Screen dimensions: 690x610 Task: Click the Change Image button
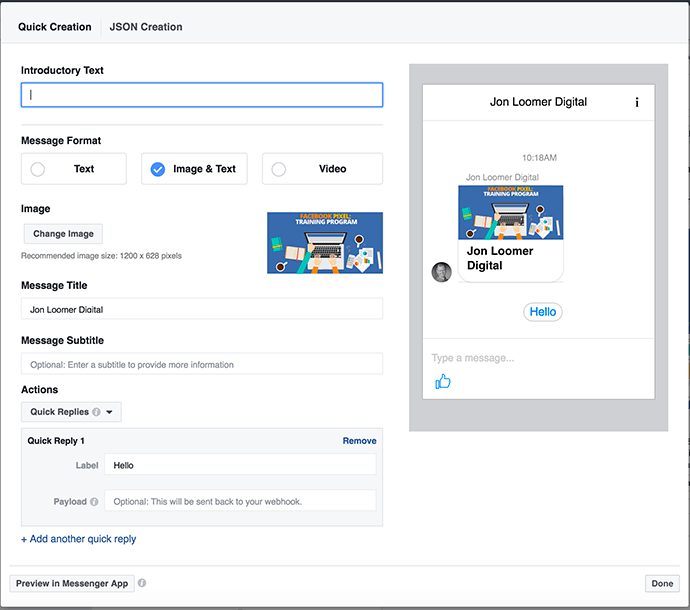[x=63, y=234]
